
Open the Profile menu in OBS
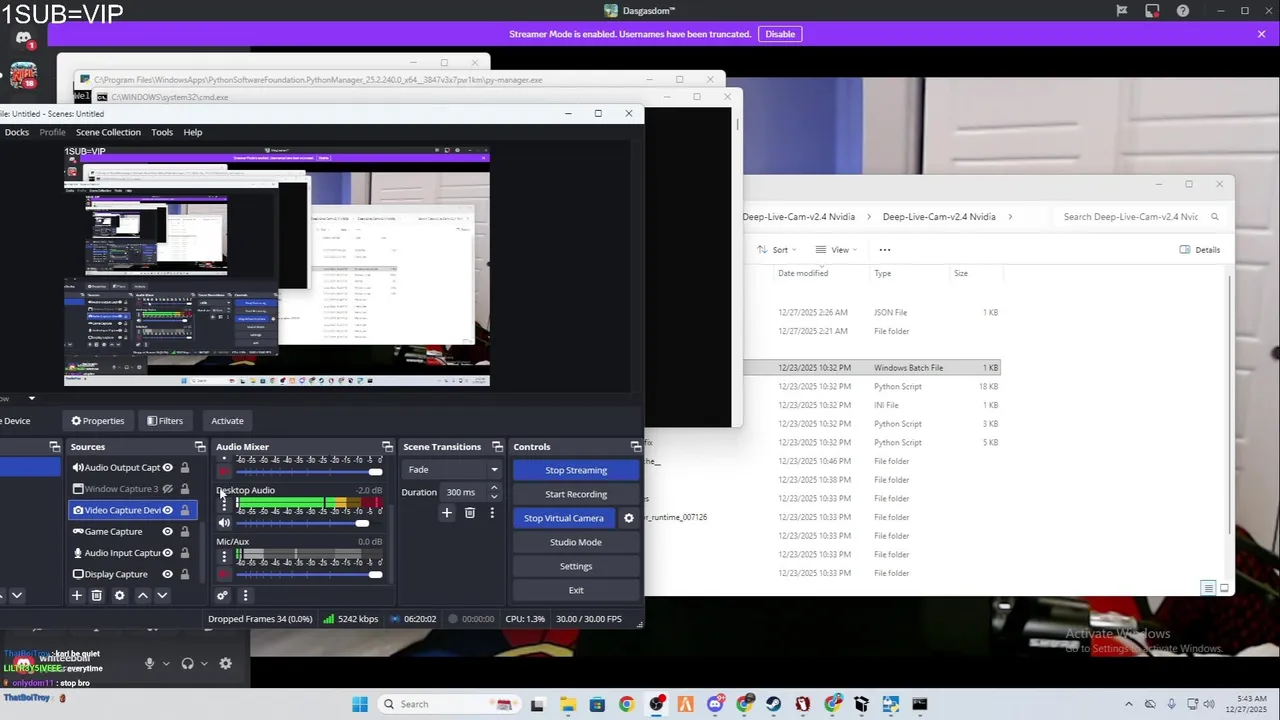click(x=52, y=132)
